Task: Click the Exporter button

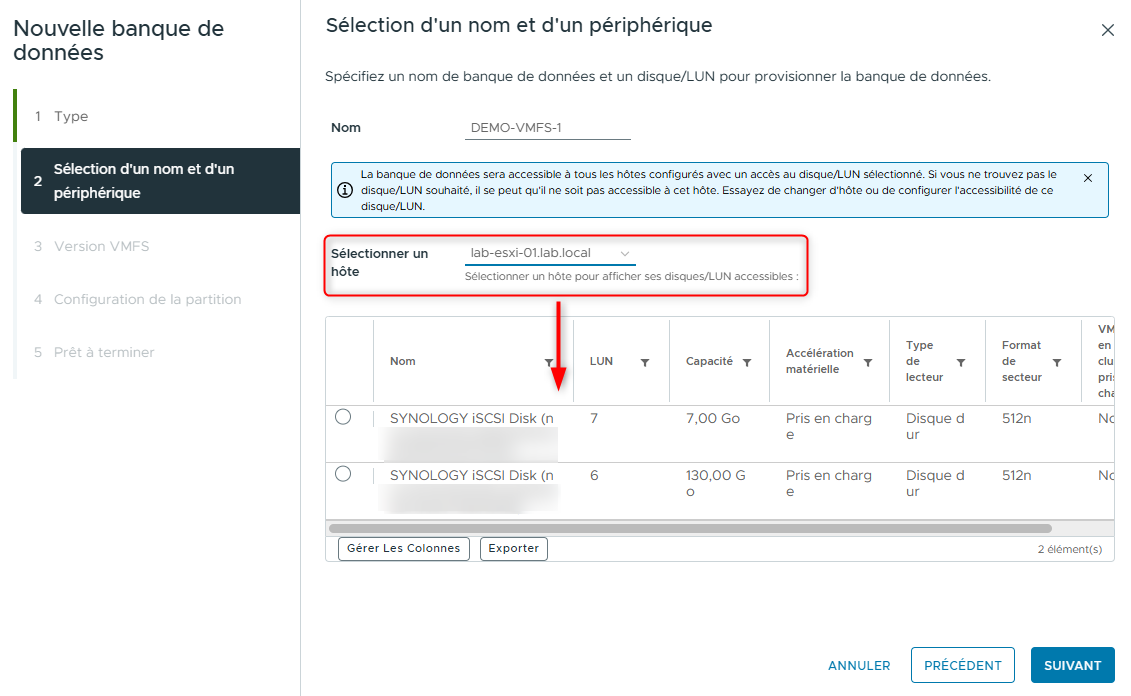Action: [513, 548]
